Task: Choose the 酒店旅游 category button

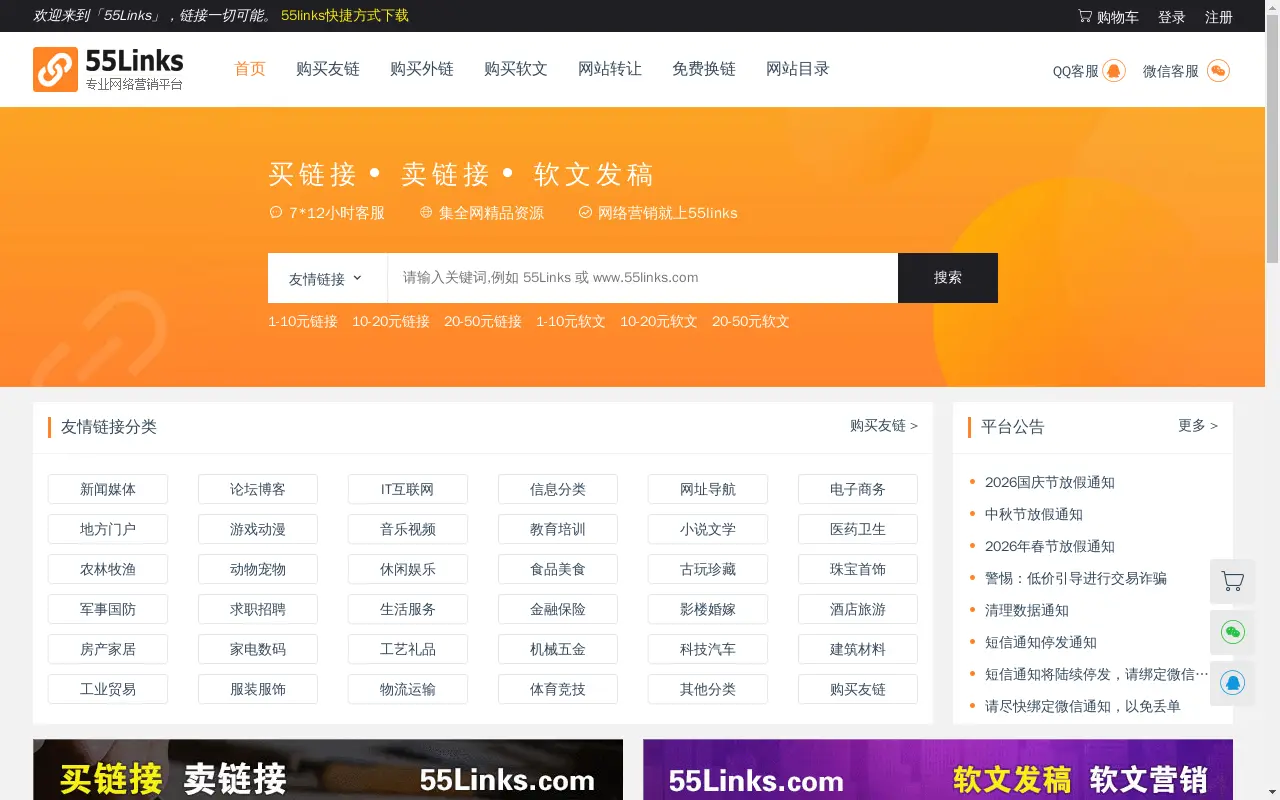Action: click(858, 609)
